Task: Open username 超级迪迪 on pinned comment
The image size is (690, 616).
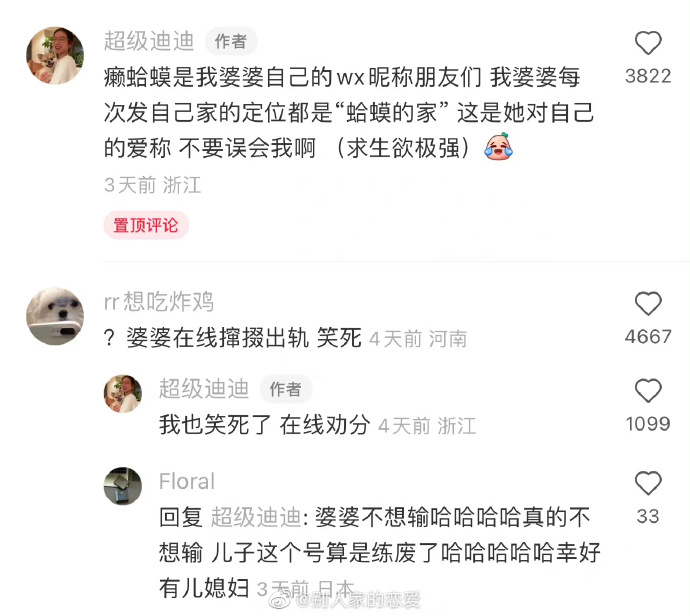Action: (x=149, y=41)
